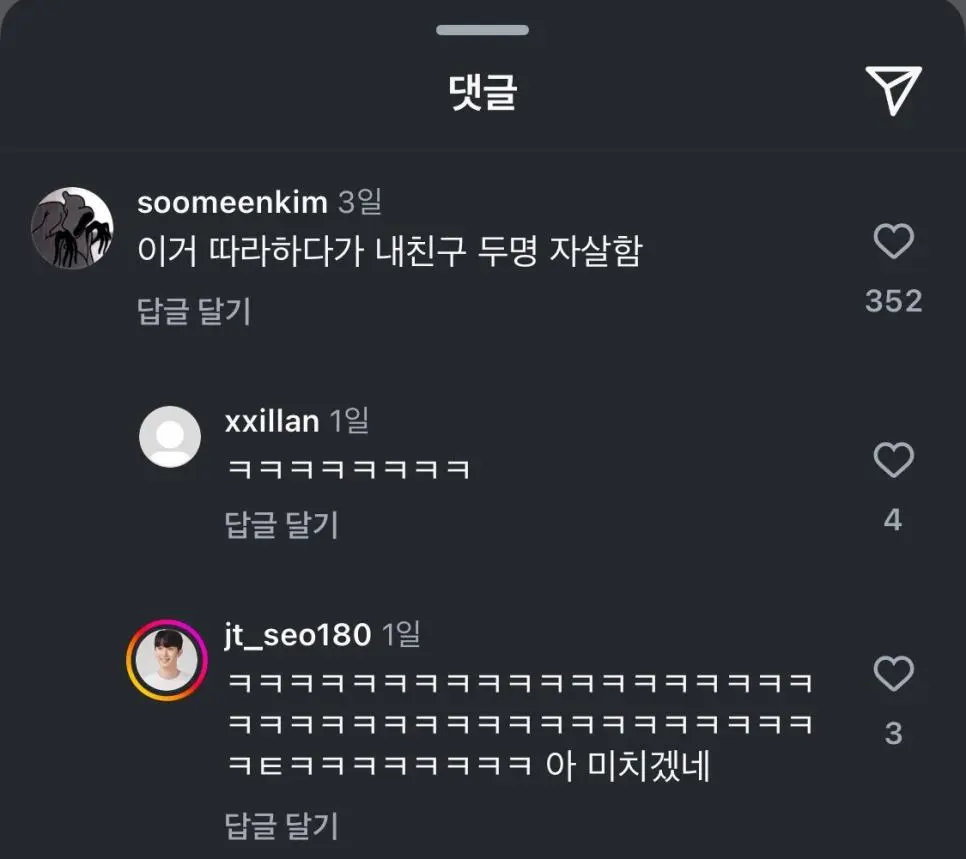Select soomeenkim's comment text
This screenshot has height=859, width=966.
pyautogui.click(x=388, y=252)
